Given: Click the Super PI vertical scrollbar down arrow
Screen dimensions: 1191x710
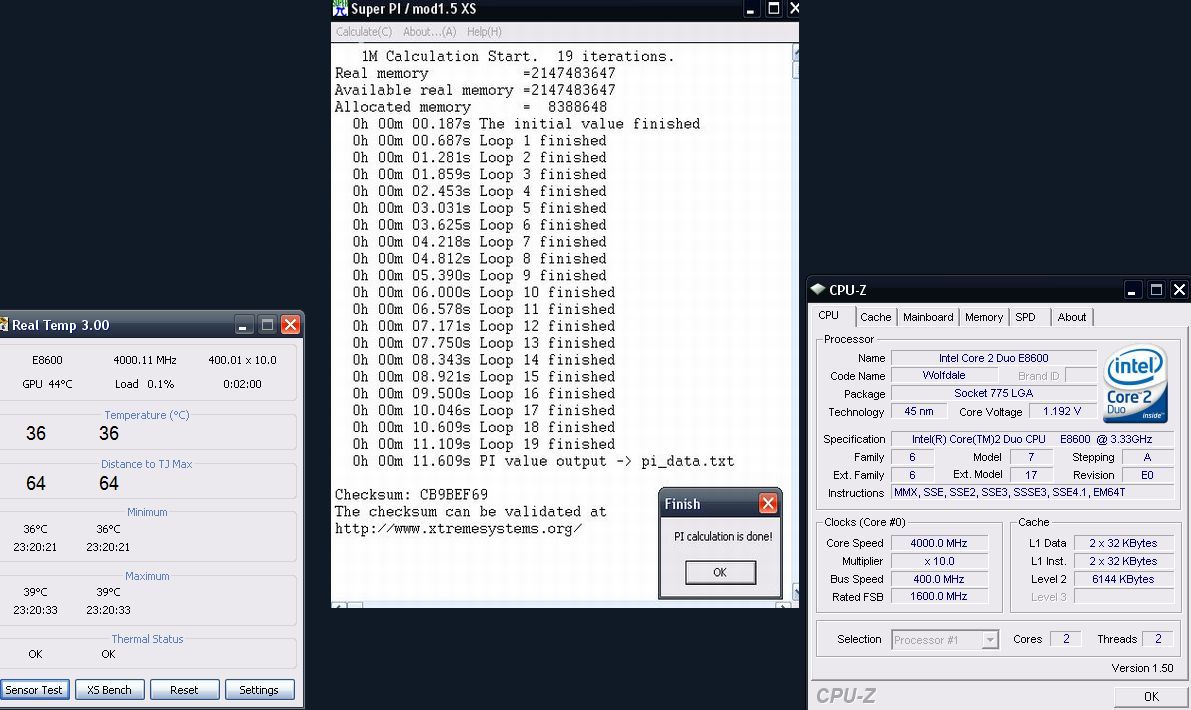Looking at the screenshot, I should (795, 593).
